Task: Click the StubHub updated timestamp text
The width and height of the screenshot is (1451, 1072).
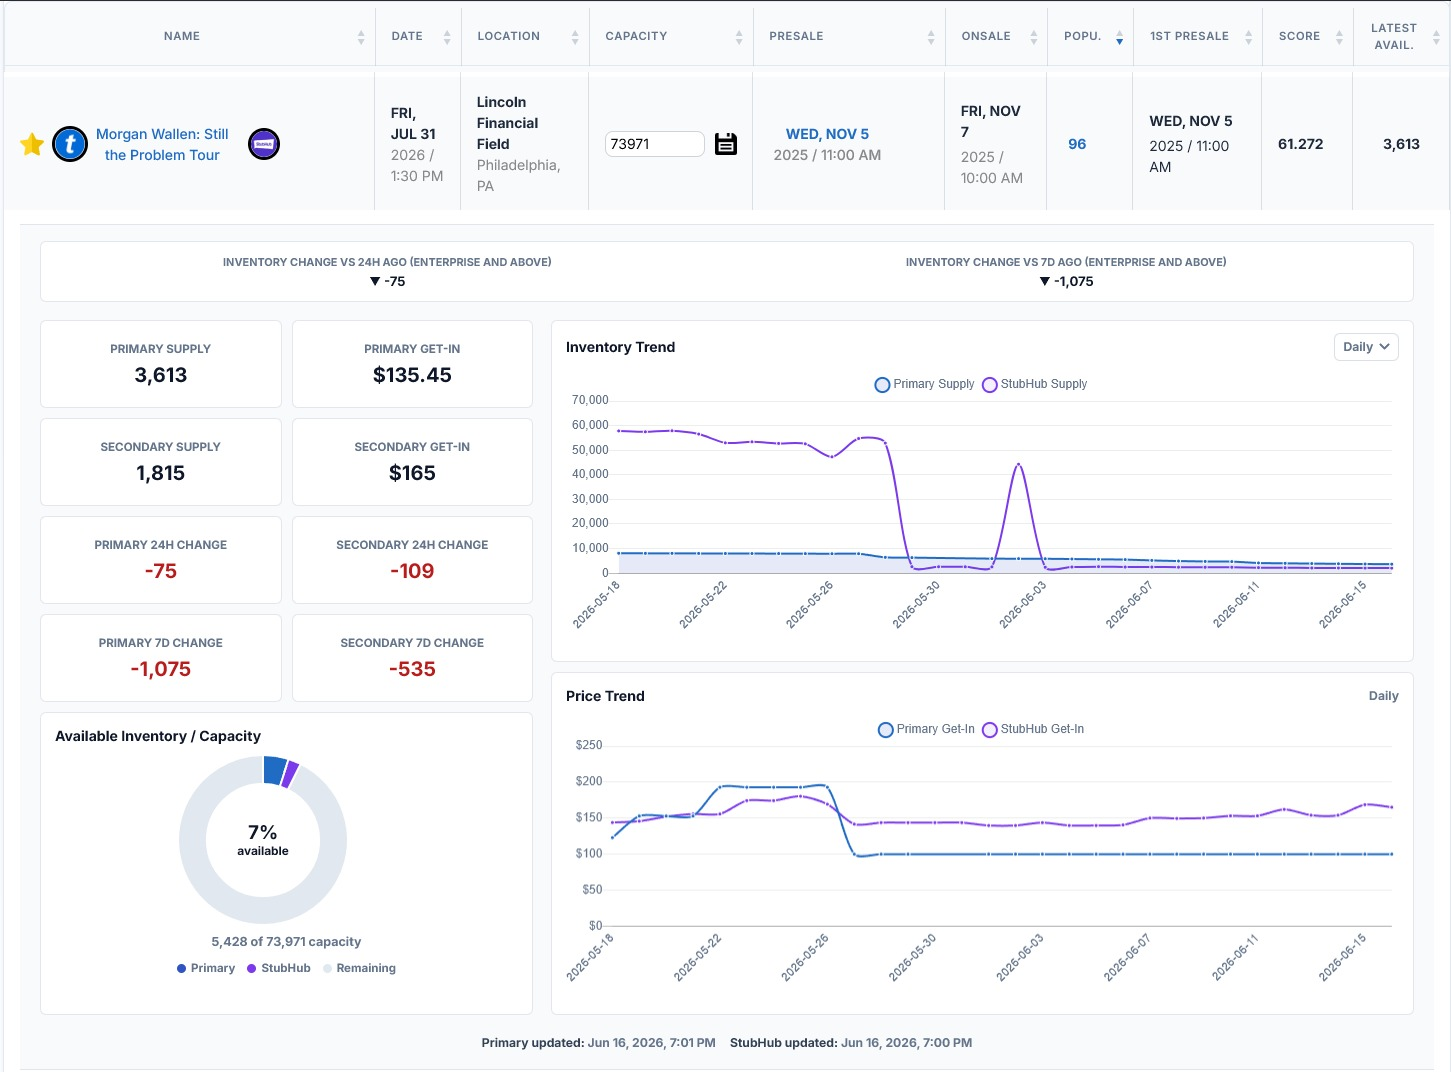Action: point(851,1043)
